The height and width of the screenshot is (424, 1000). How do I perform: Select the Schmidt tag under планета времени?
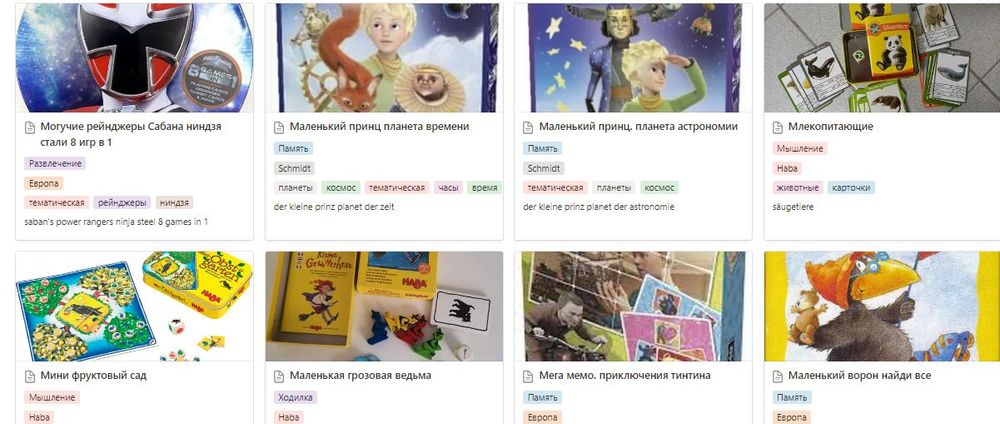click(293, 168)
